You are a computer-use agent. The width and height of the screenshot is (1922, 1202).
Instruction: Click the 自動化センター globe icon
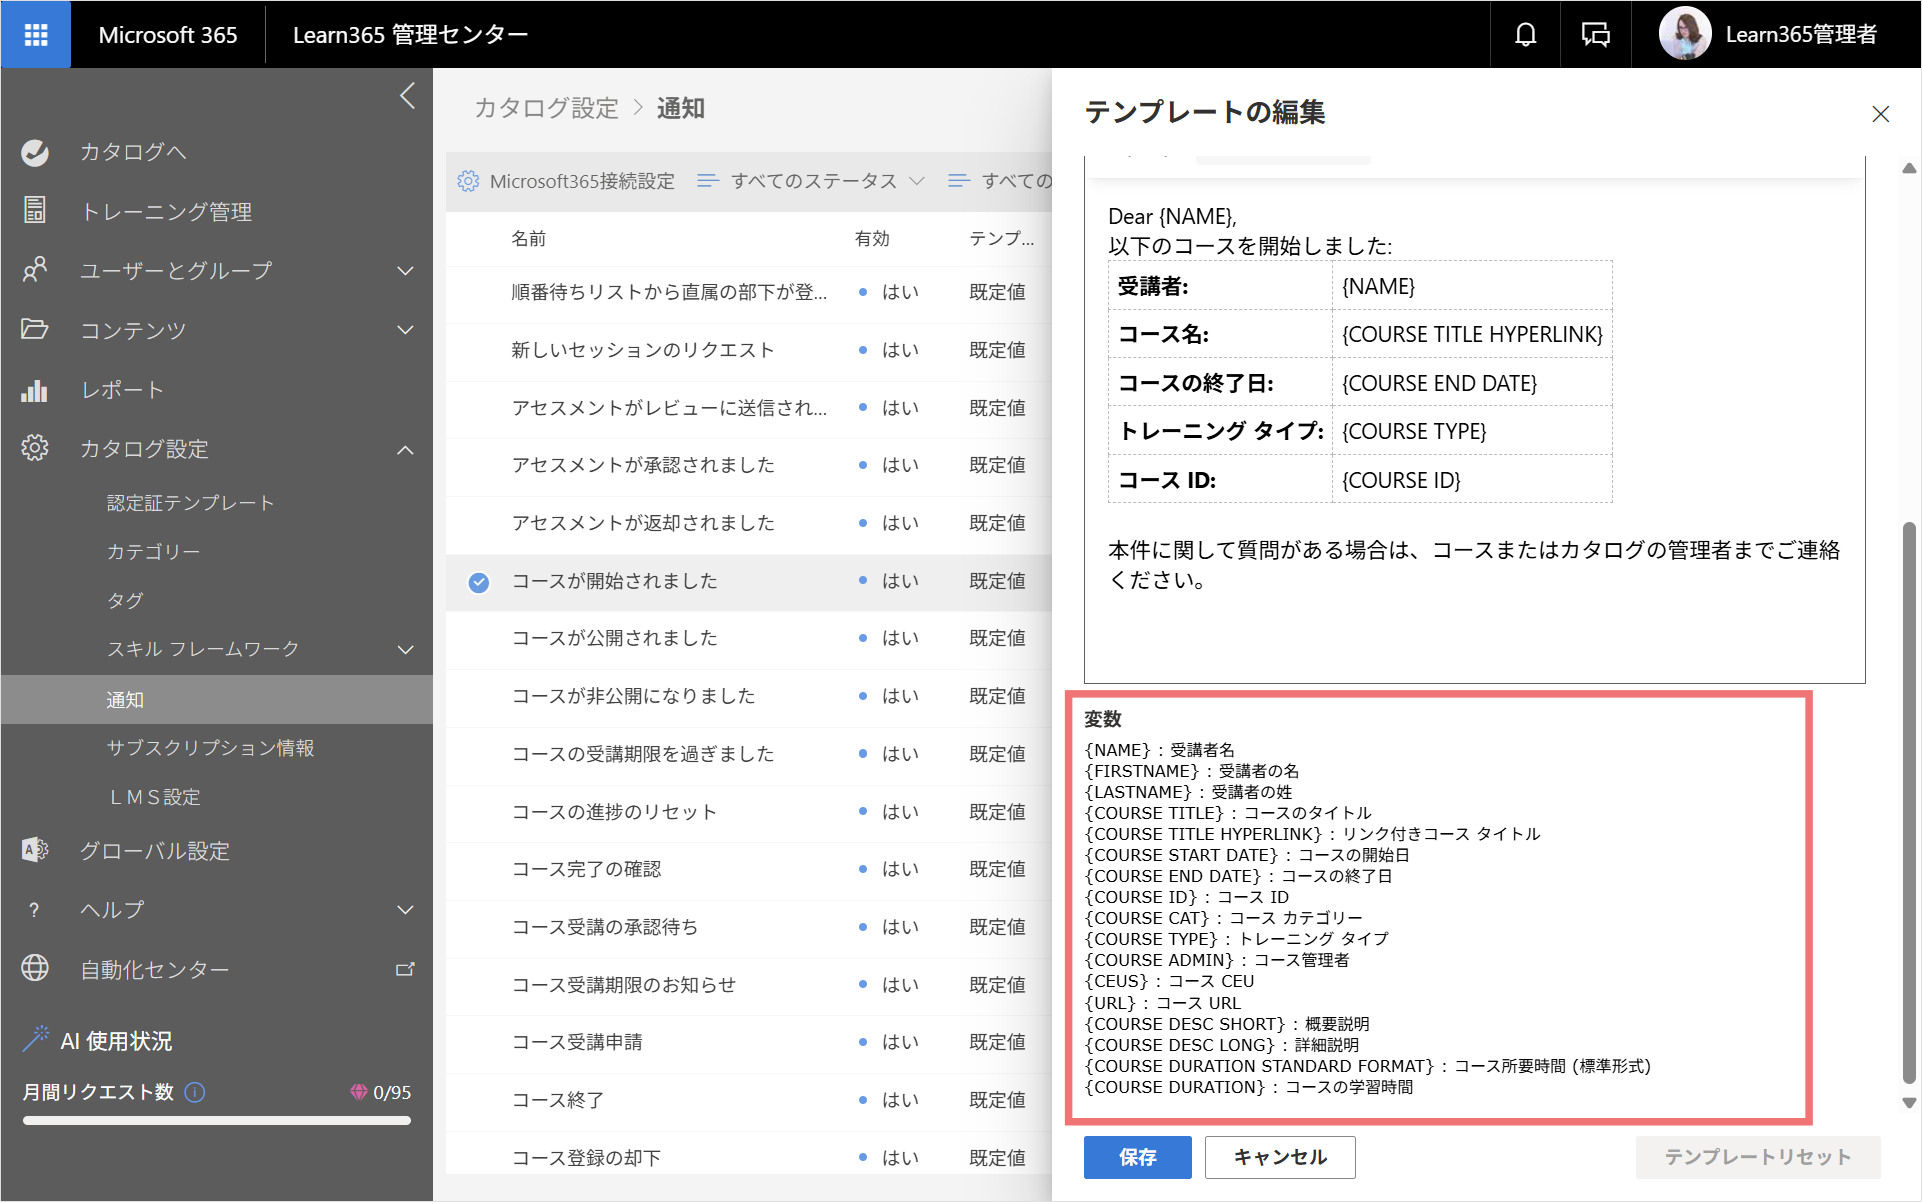35,968
